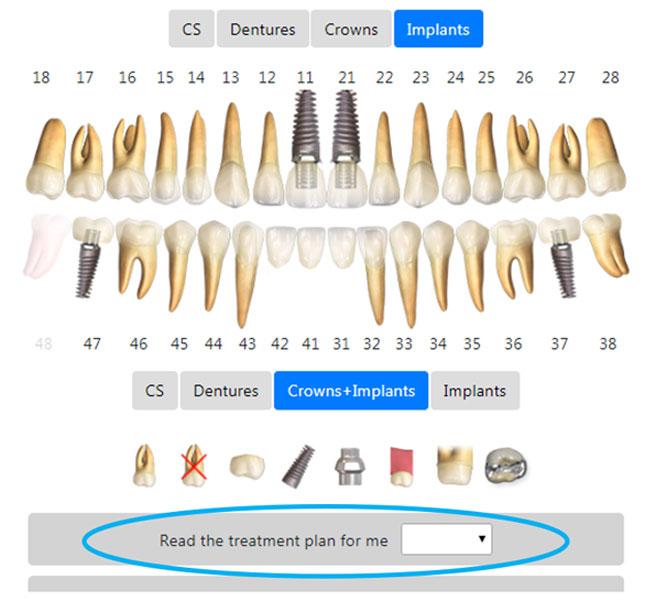Select faded wisdom tooth 48
Viewport: 660px width, 600px height.
click(x=46, y=245)
